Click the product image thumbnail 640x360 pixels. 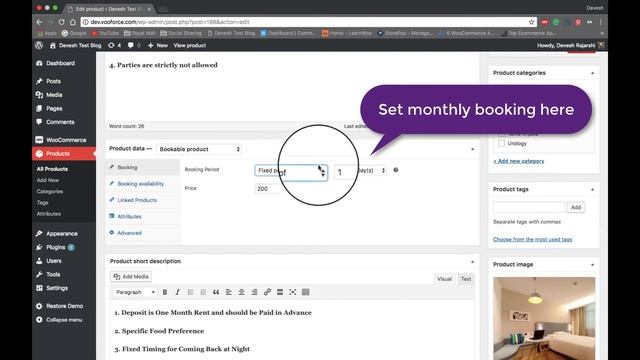(x=544, y=318)
